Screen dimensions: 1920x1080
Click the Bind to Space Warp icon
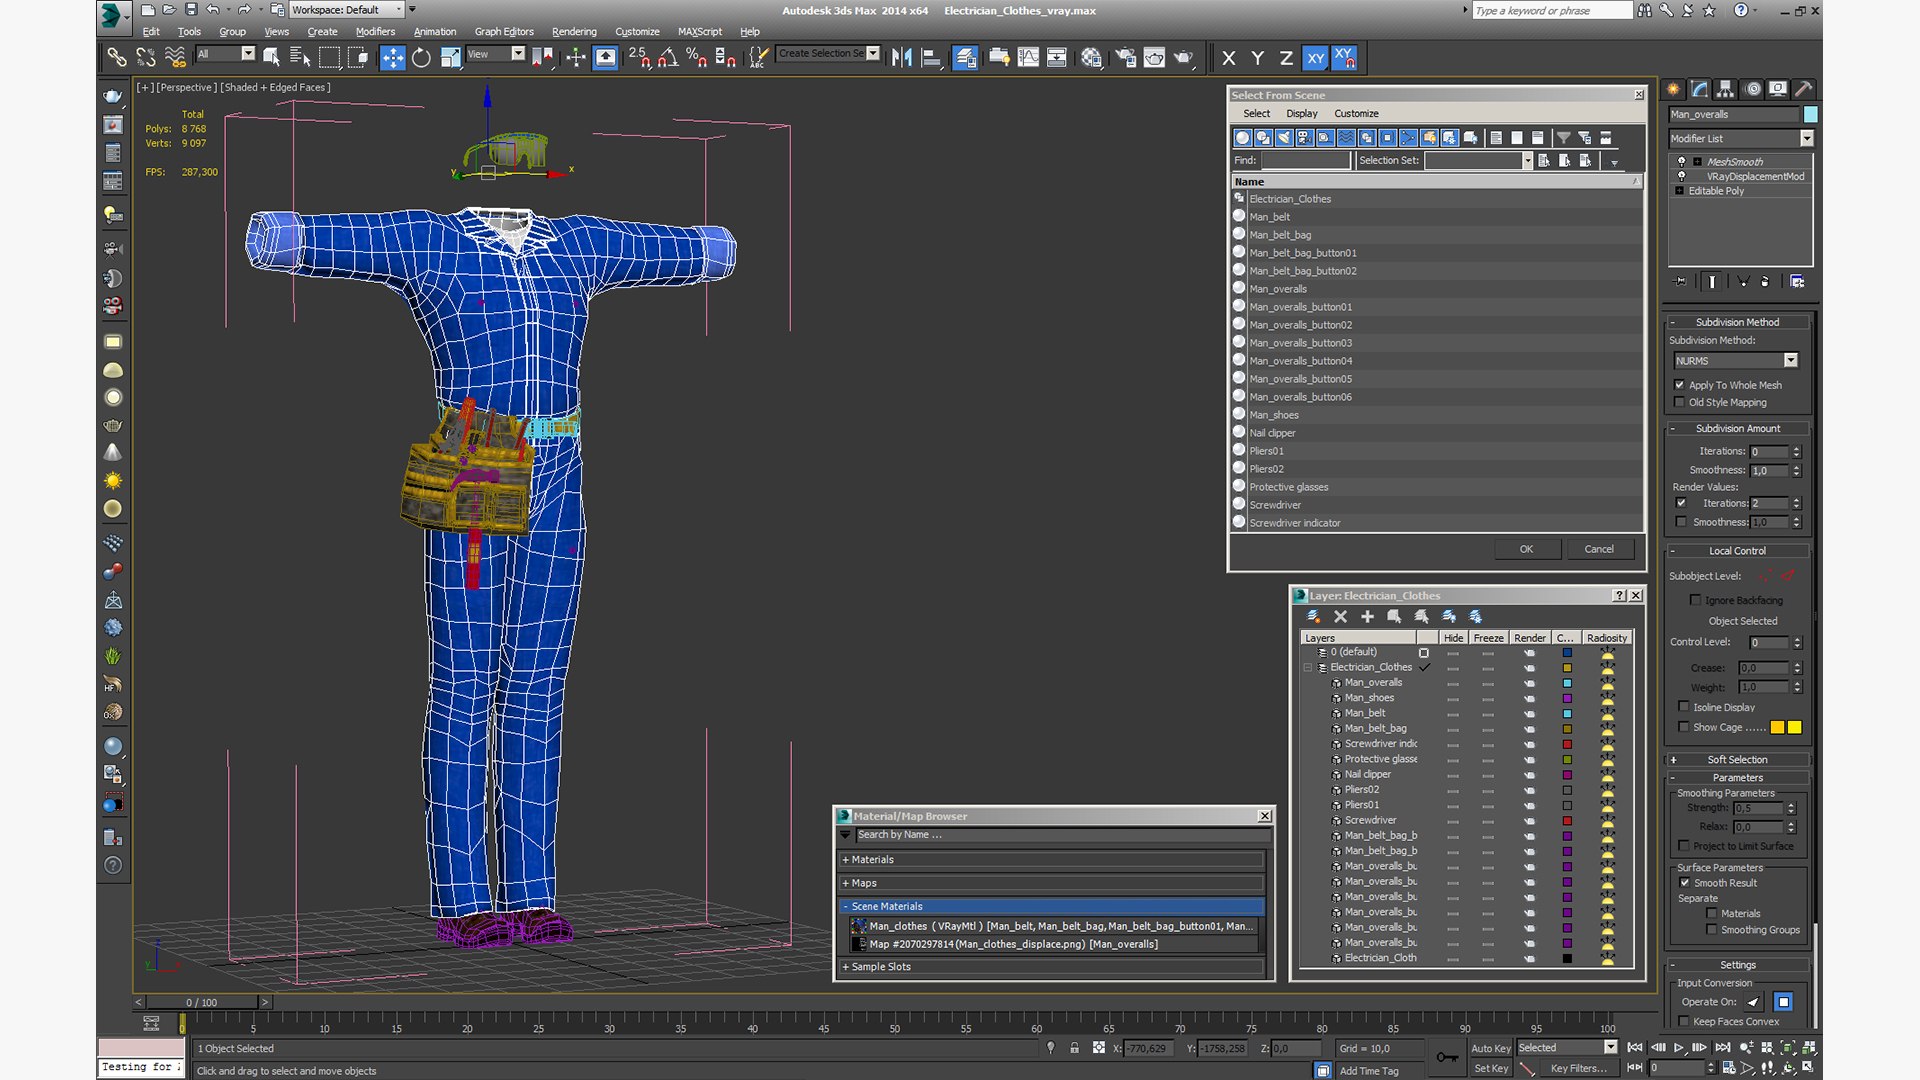[175, 58]
